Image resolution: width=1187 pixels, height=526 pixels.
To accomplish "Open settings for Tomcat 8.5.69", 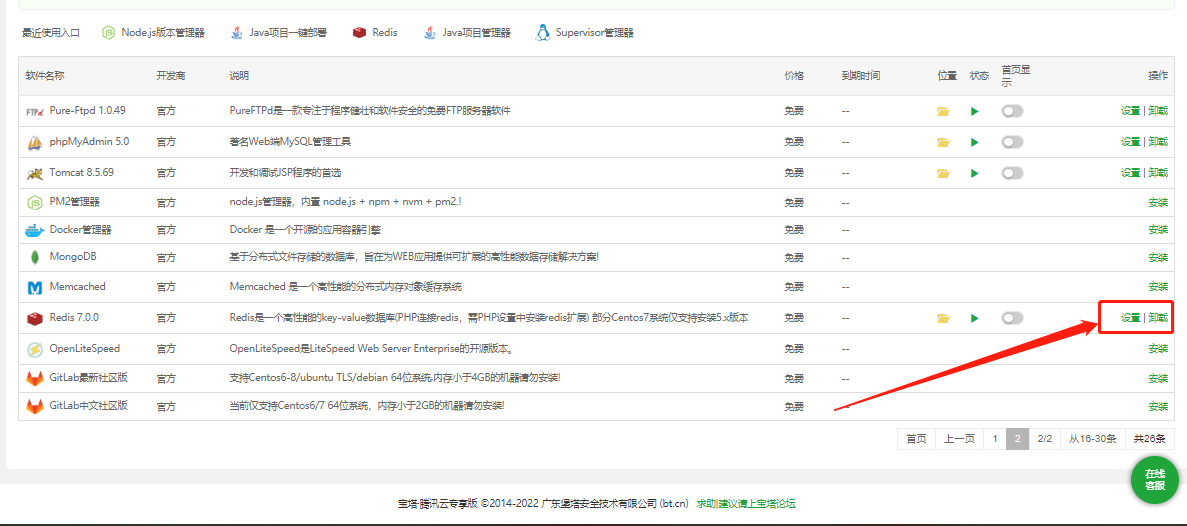I will point(1130,173).
